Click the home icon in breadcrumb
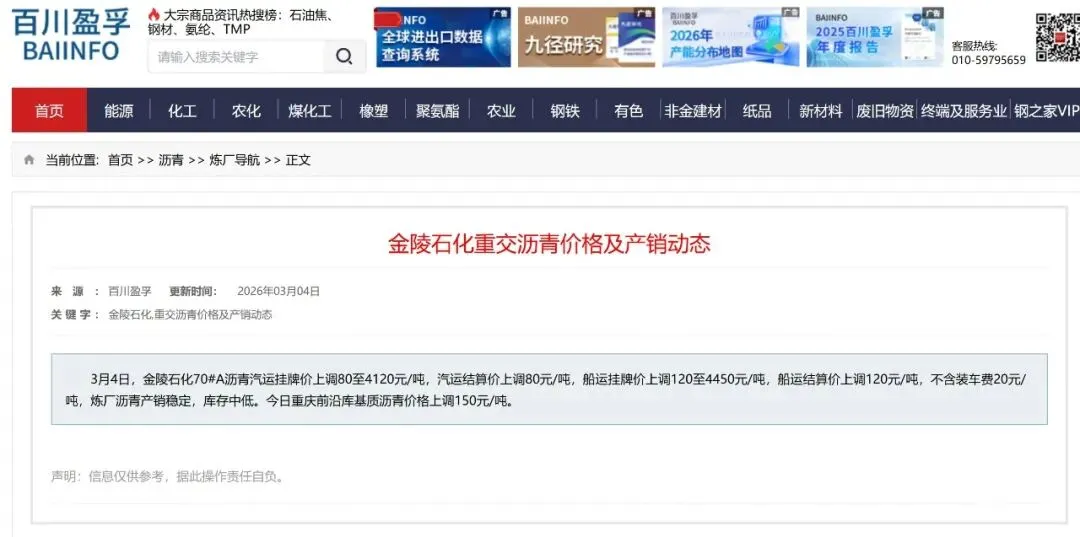Screen dimensions: 1080x537 [29, 160]
